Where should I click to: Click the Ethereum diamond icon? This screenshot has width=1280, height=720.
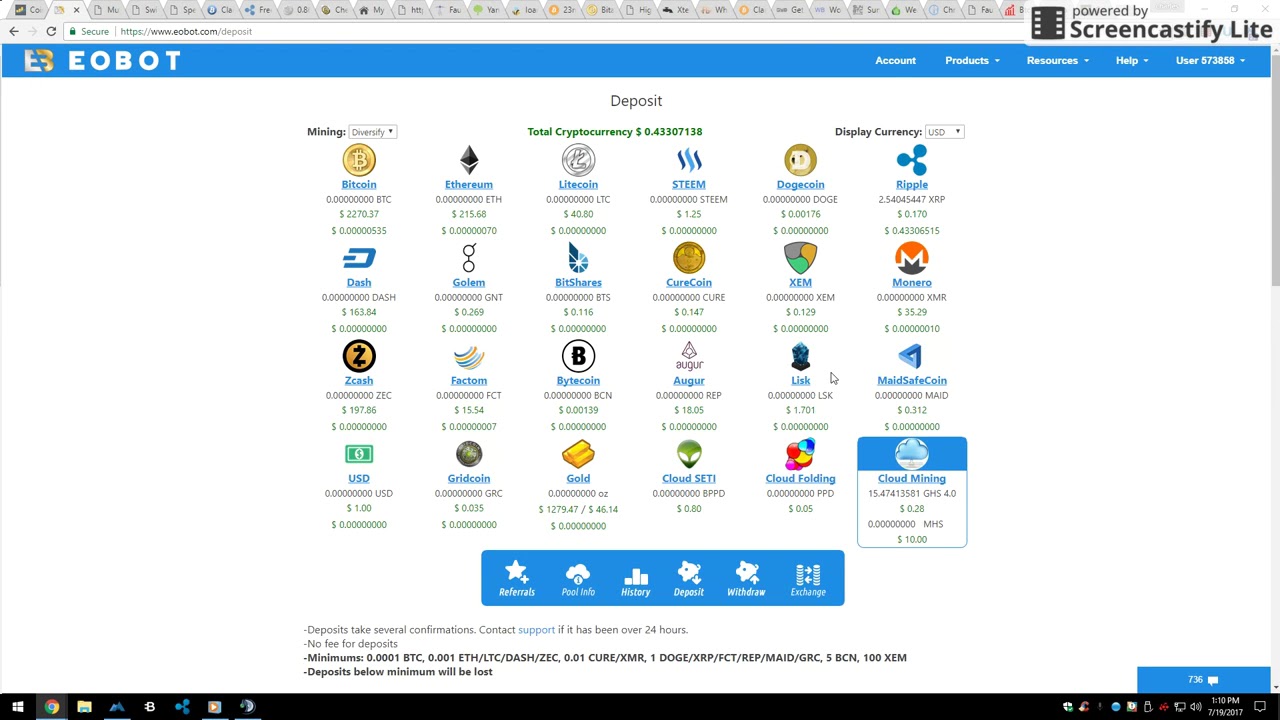tap(469, 160)
